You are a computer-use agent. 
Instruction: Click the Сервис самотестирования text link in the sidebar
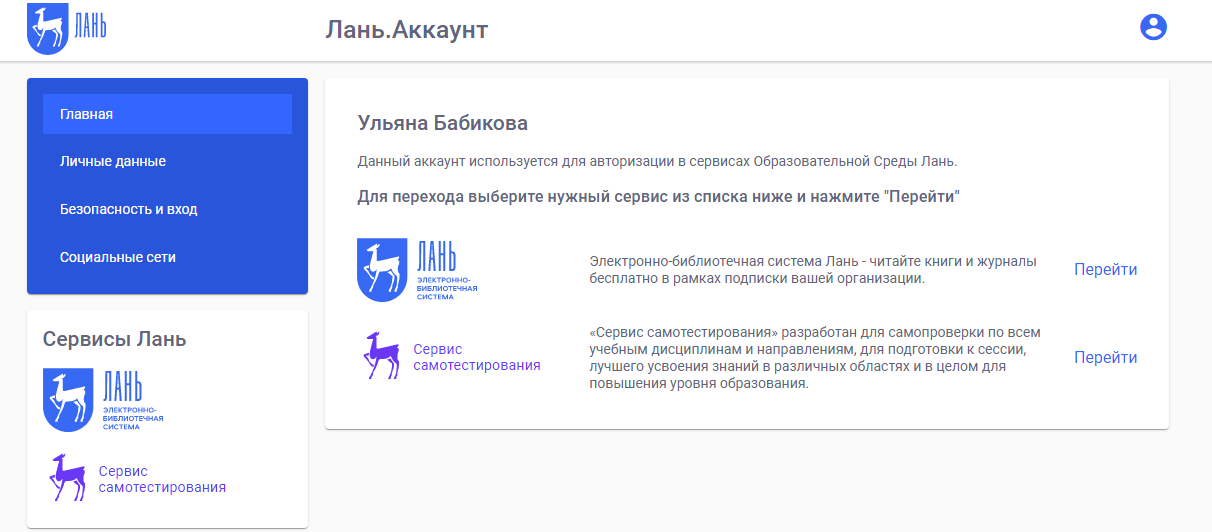[162, 479]
